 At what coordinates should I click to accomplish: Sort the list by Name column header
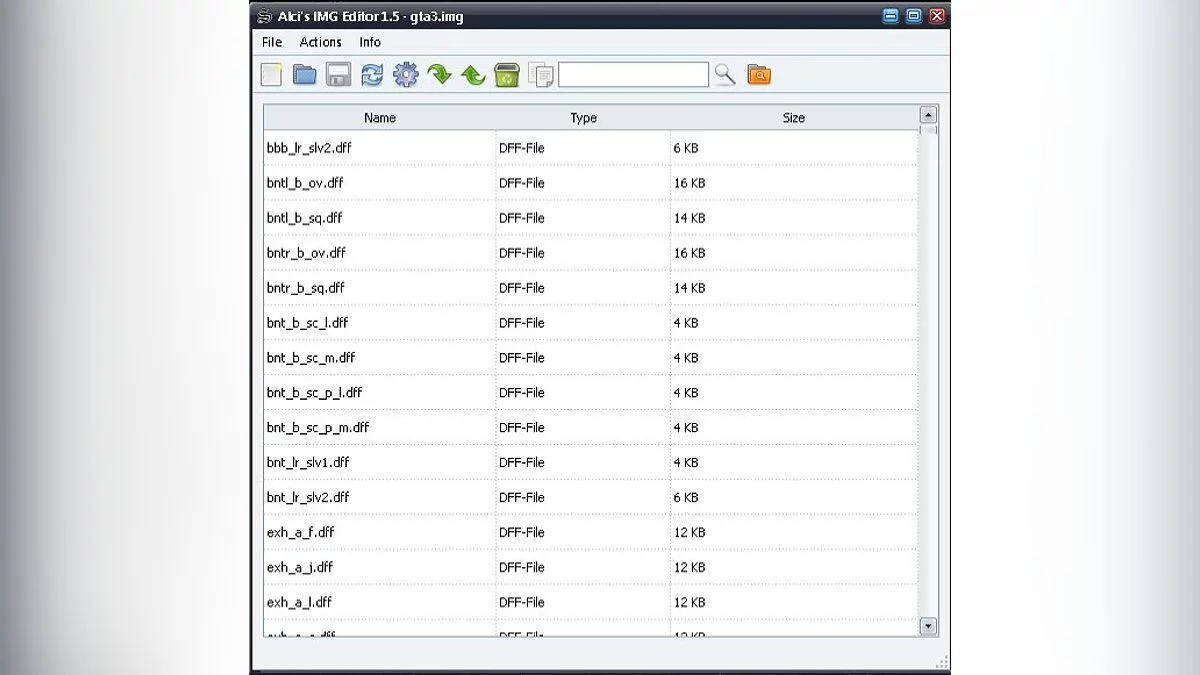click(380, 118)
